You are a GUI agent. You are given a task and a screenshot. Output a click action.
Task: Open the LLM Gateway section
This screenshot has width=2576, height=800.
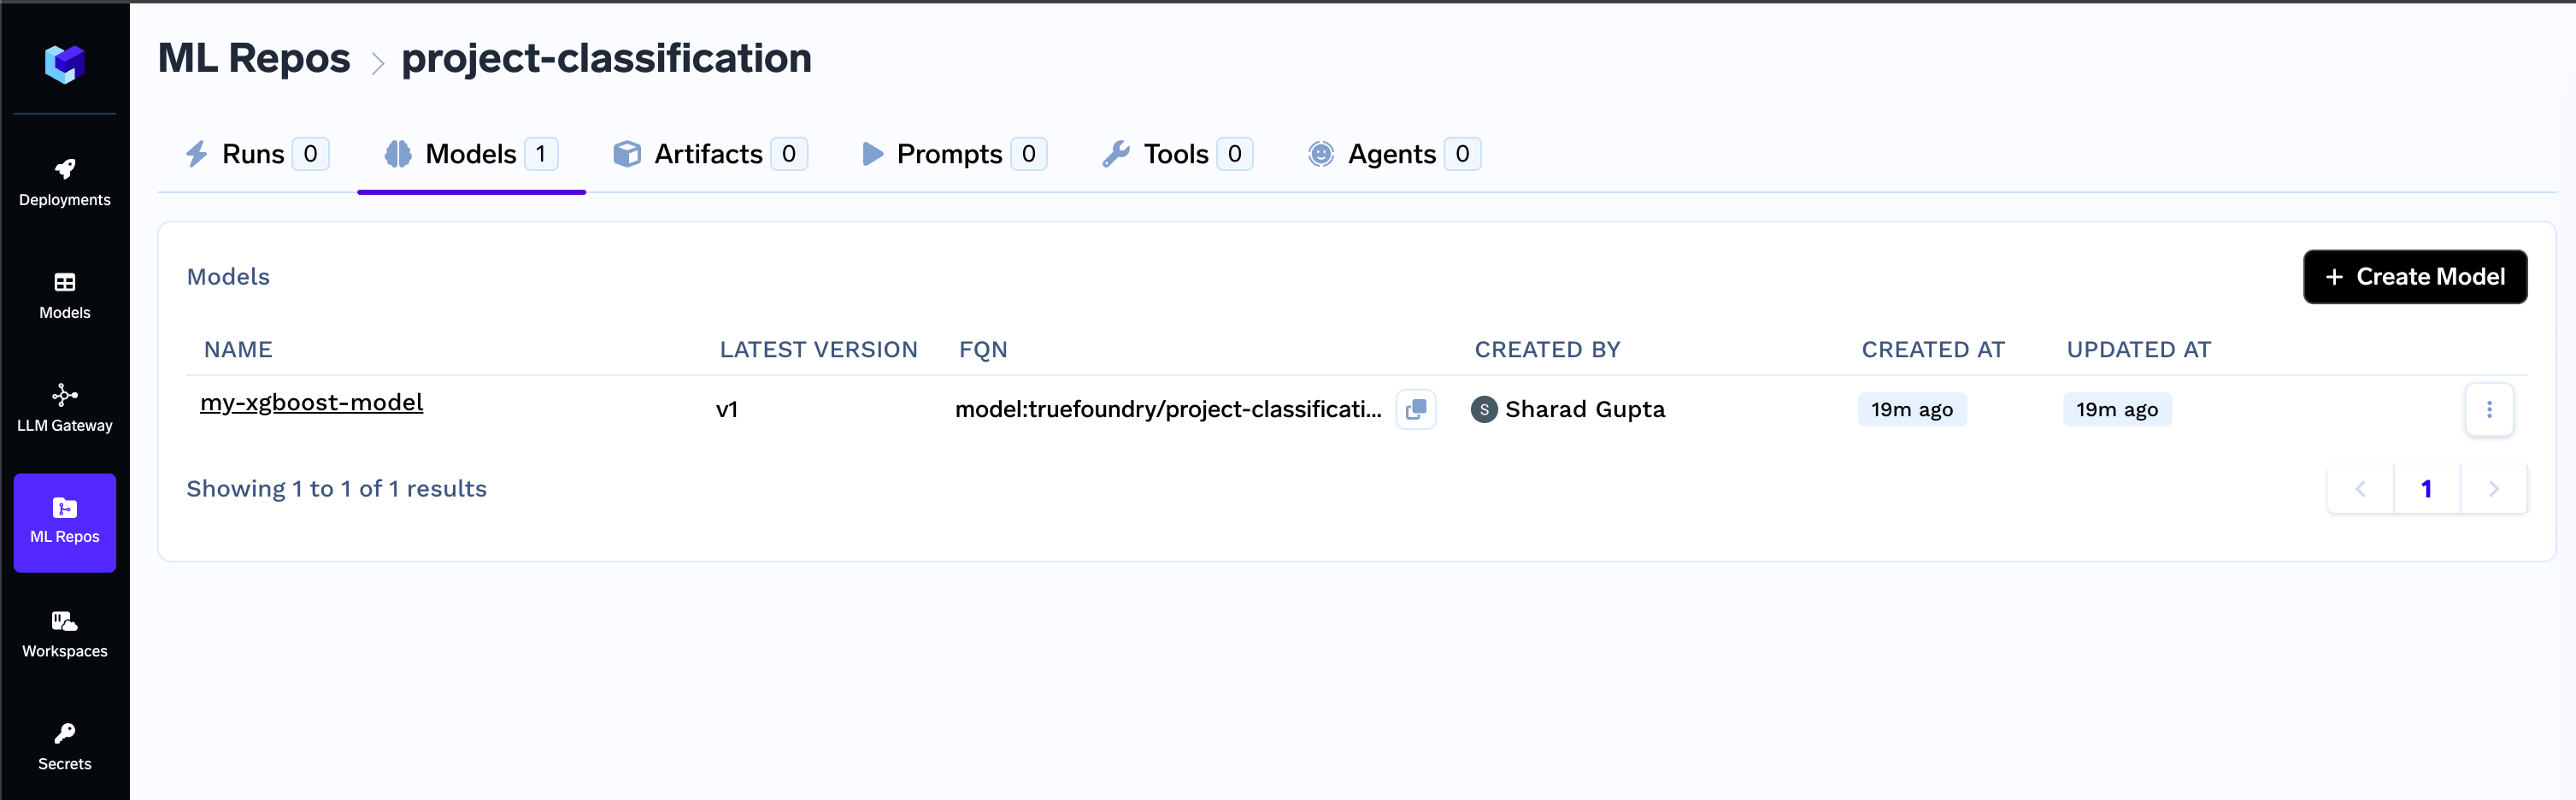point(65,409)
